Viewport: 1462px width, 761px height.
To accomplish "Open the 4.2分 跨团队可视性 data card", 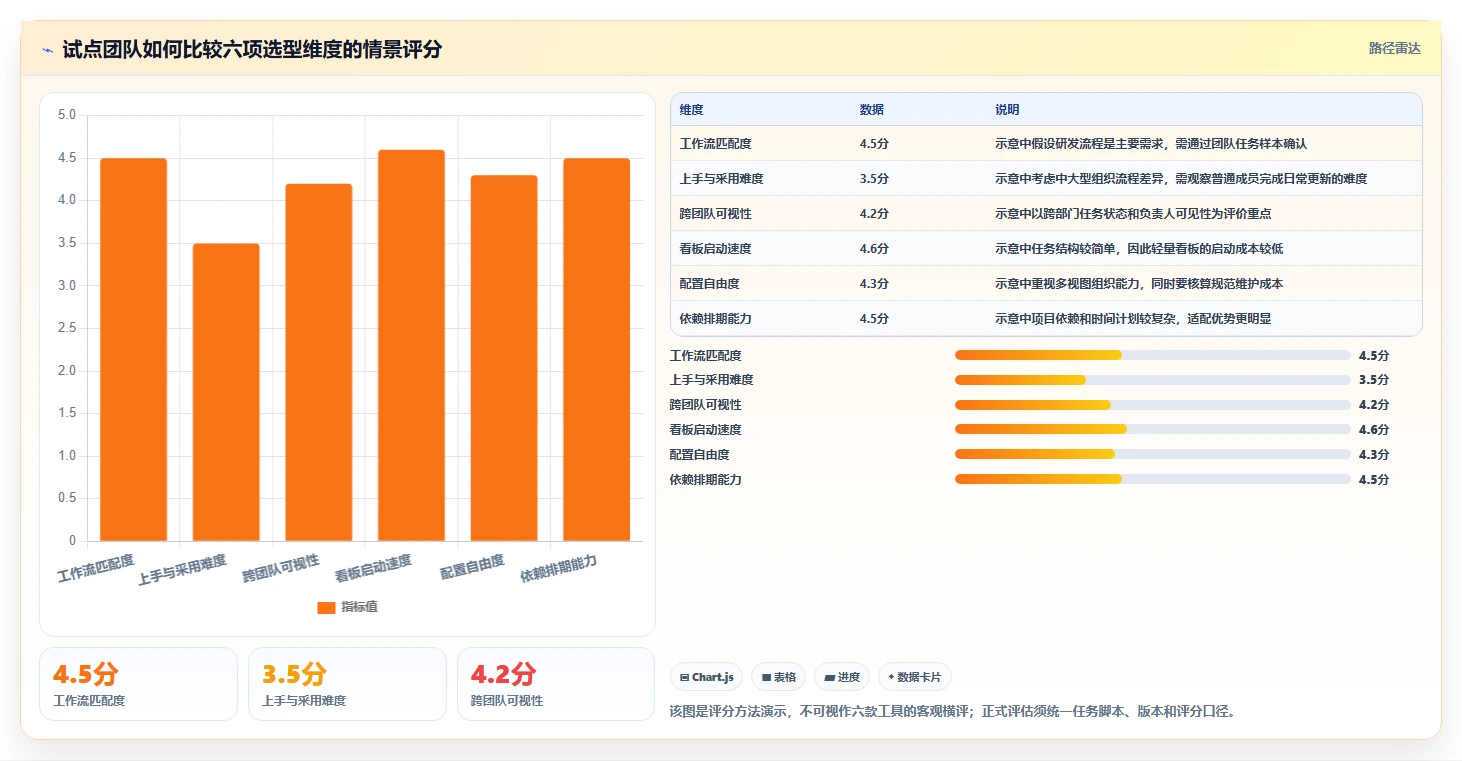I will (x=556, y=684).
